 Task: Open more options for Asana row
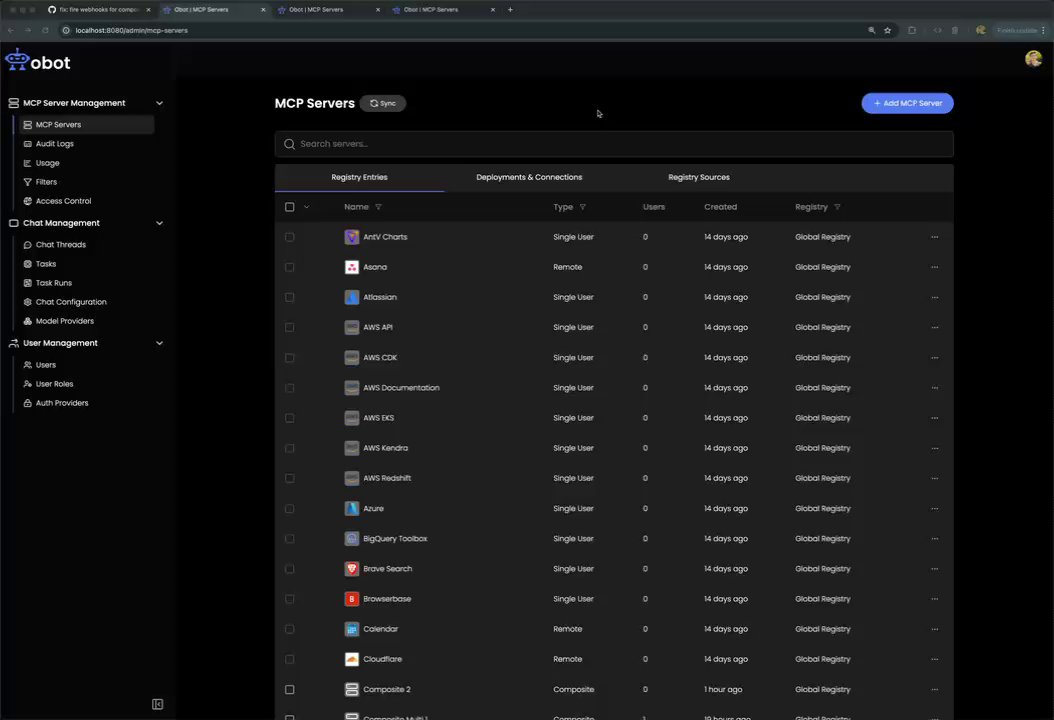point(934,267)
